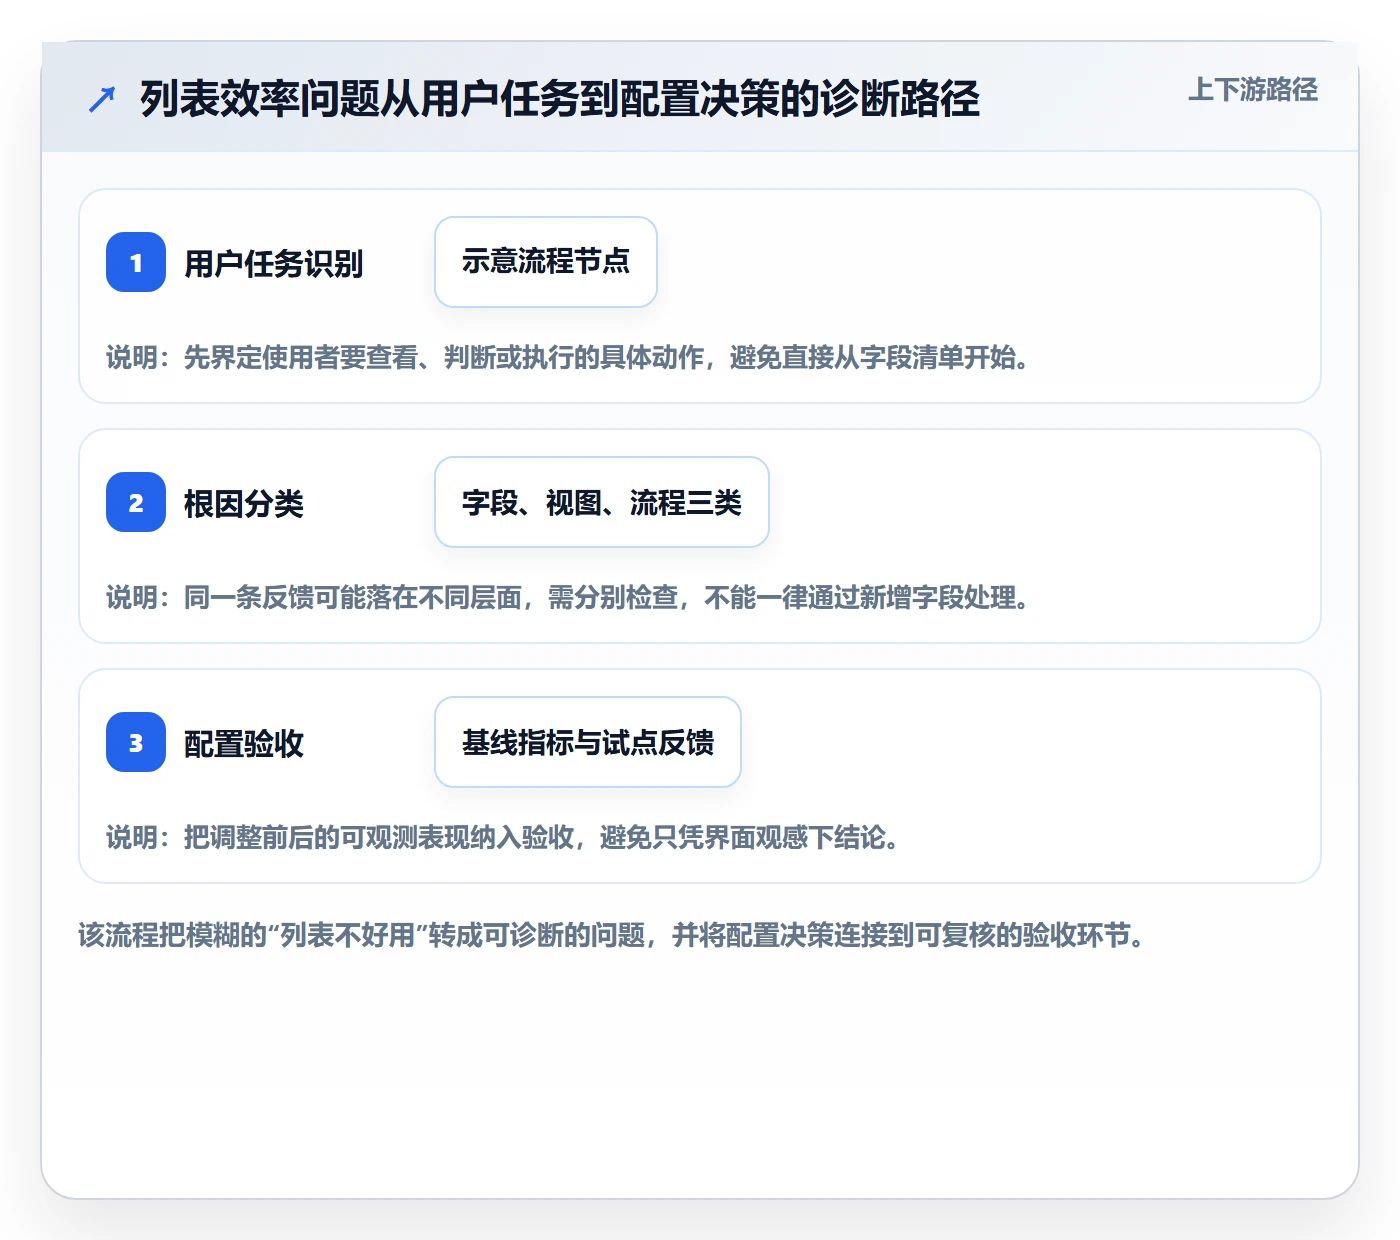Click the step 1 number badge

click(x=136, y=262)
